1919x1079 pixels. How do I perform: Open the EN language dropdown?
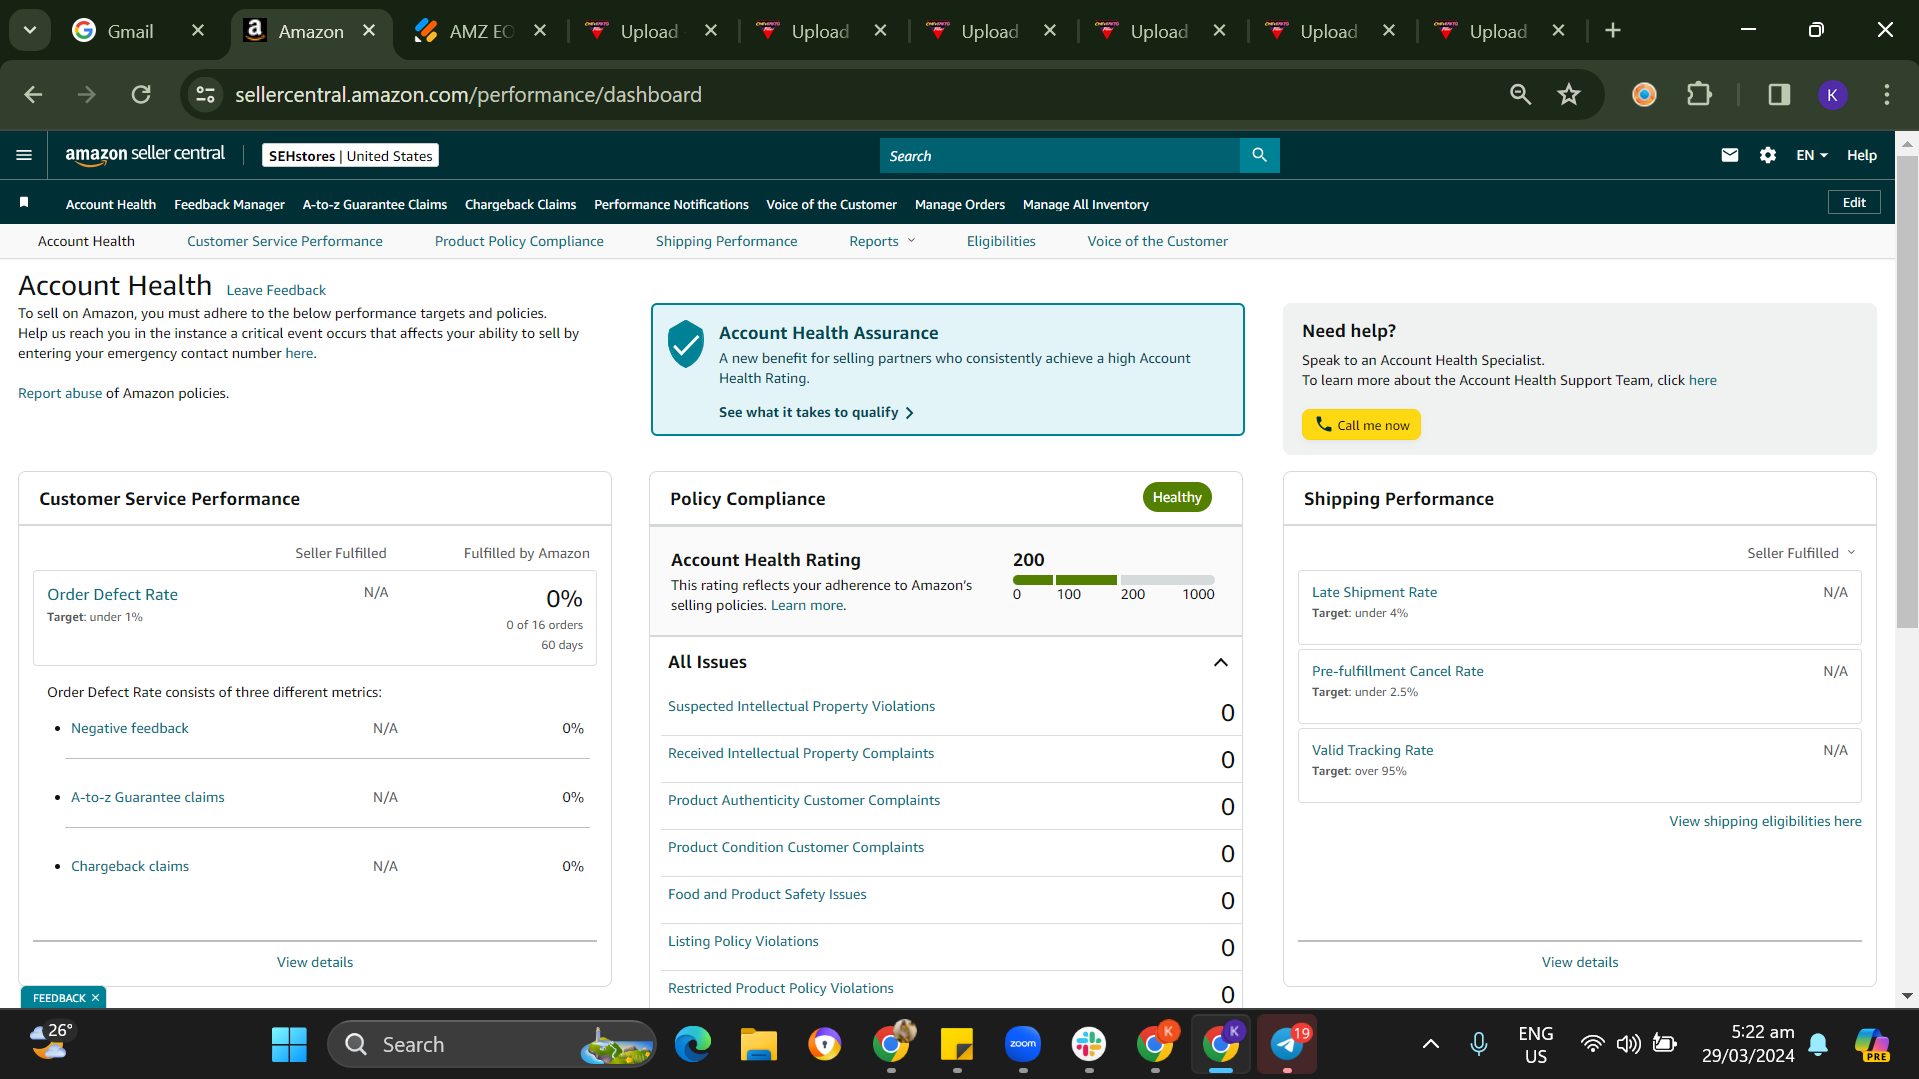[x=1811, y=155]
